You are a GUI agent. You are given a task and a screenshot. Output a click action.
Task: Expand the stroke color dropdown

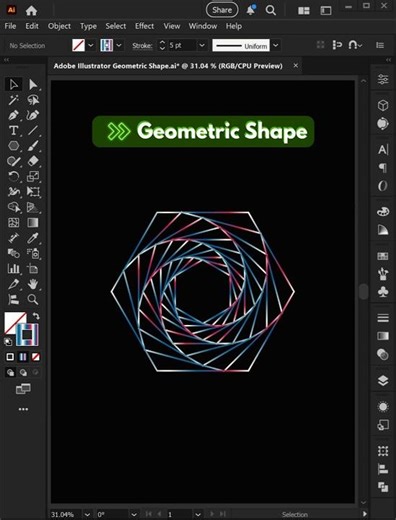click(119, 45)
